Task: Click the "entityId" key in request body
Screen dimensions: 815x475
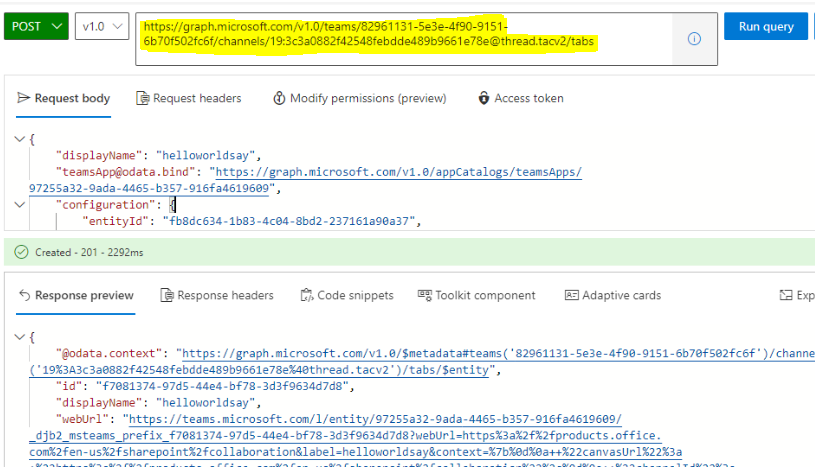Action: (115, 221)
